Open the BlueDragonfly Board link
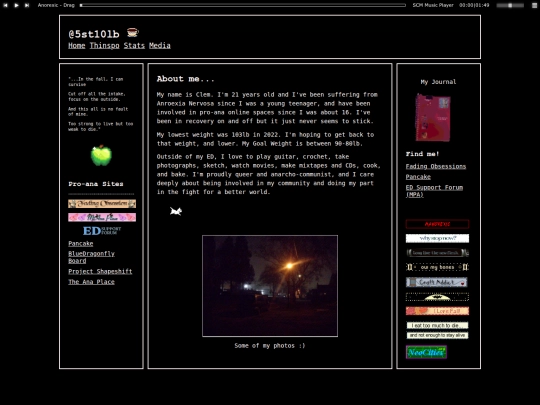The image size is (540, 405). [91, 257]
